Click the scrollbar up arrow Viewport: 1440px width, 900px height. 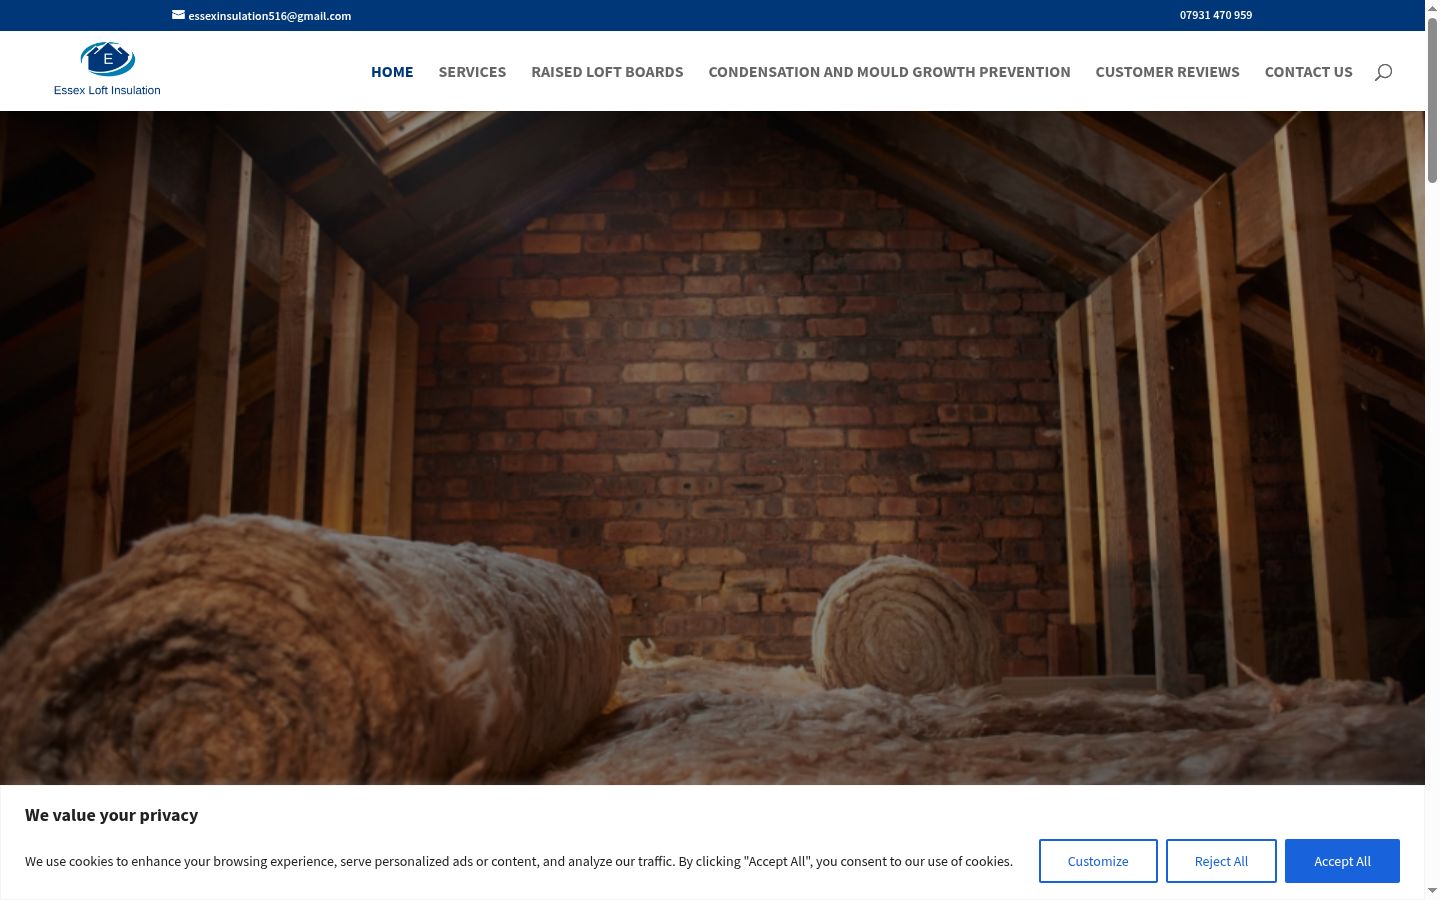(1432, 7)
